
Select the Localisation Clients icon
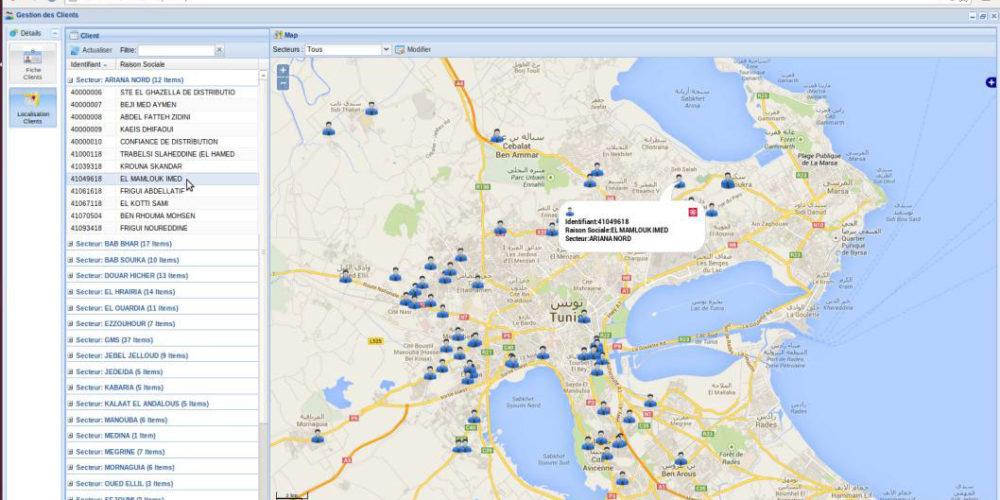click(x=33, y=108)
